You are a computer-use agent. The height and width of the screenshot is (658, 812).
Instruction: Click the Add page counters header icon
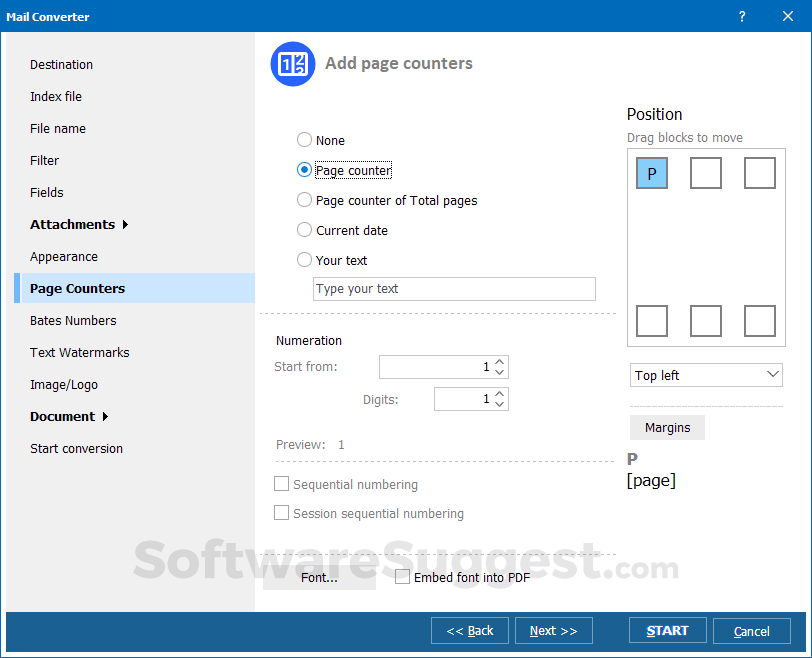click(292, 63)
